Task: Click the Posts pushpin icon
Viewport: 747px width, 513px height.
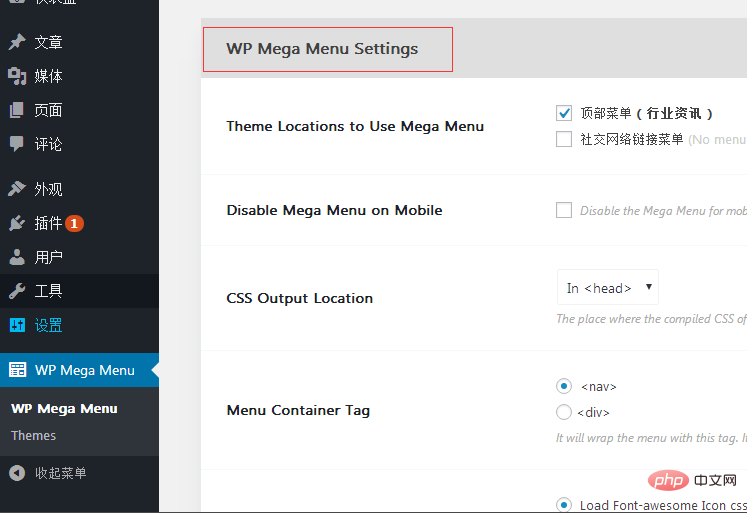Action: [17, 42]
